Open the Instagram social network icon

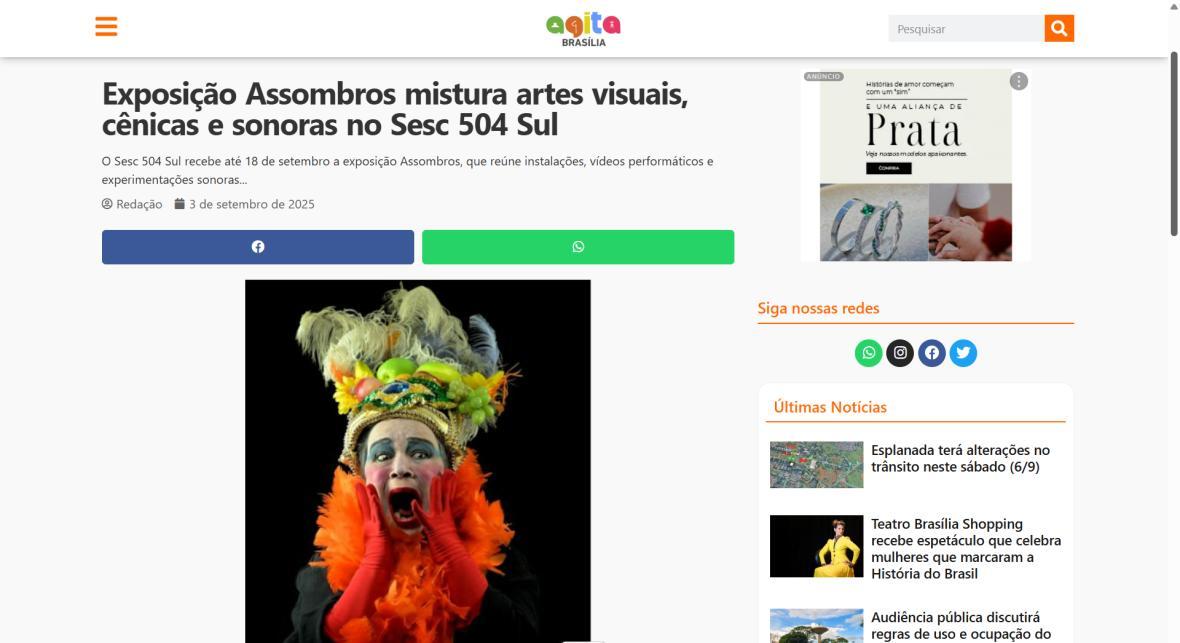pyautogui.click(x=900, y=352)
